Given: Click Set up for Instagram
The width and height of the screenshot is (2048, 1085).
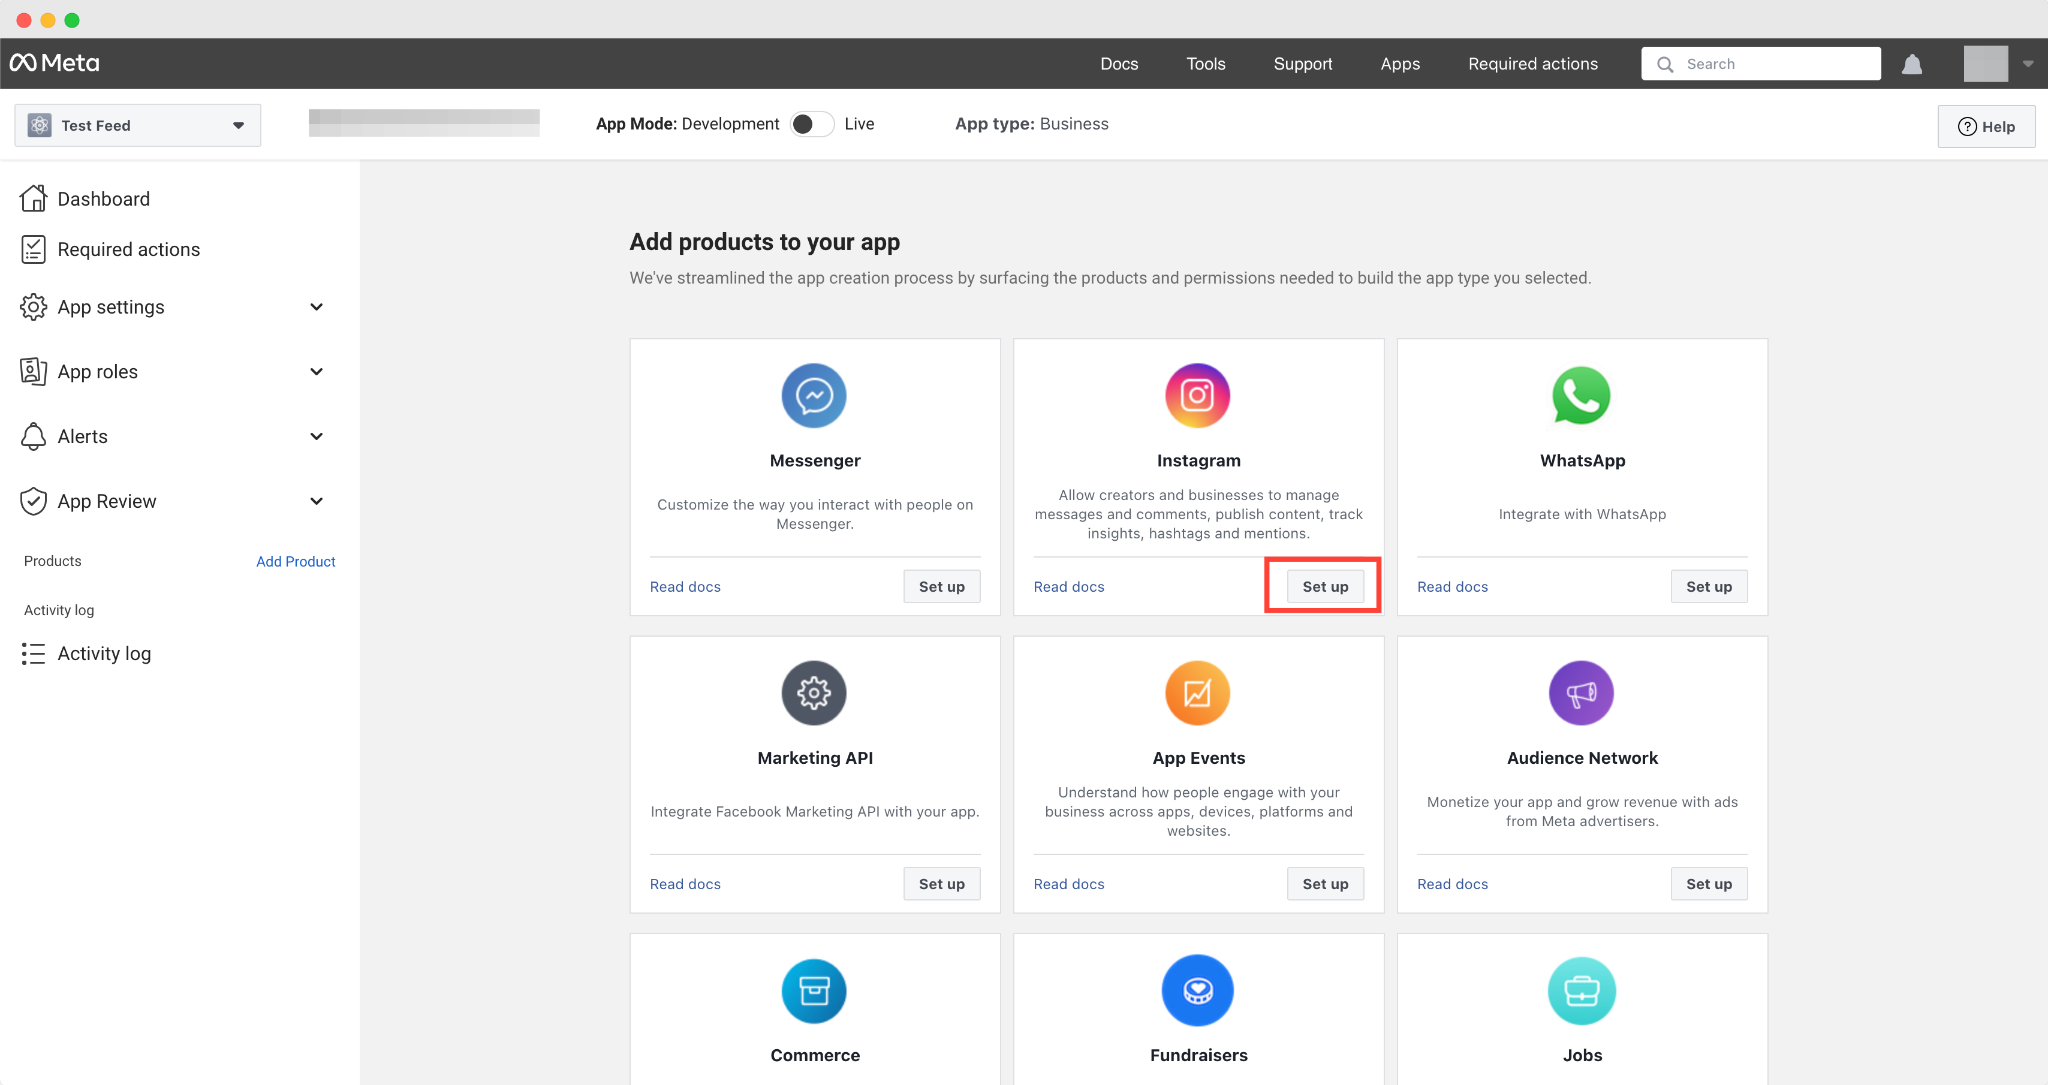Looking at the screenshot, I should pyautogui.click(x=1325, y=587).
